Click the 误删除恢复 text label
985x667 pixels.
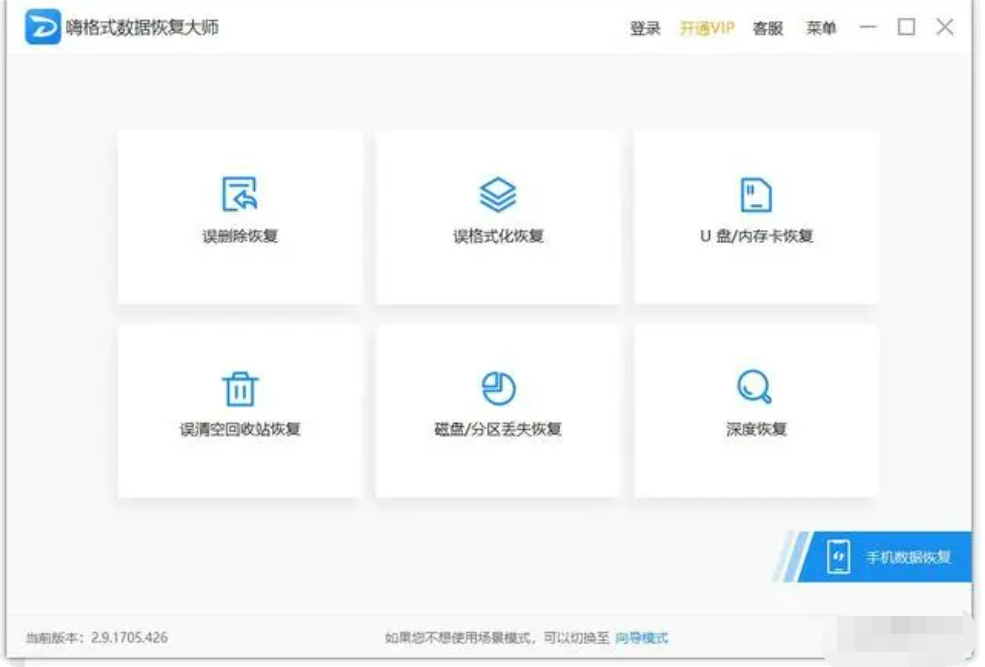tap(240, 237)
